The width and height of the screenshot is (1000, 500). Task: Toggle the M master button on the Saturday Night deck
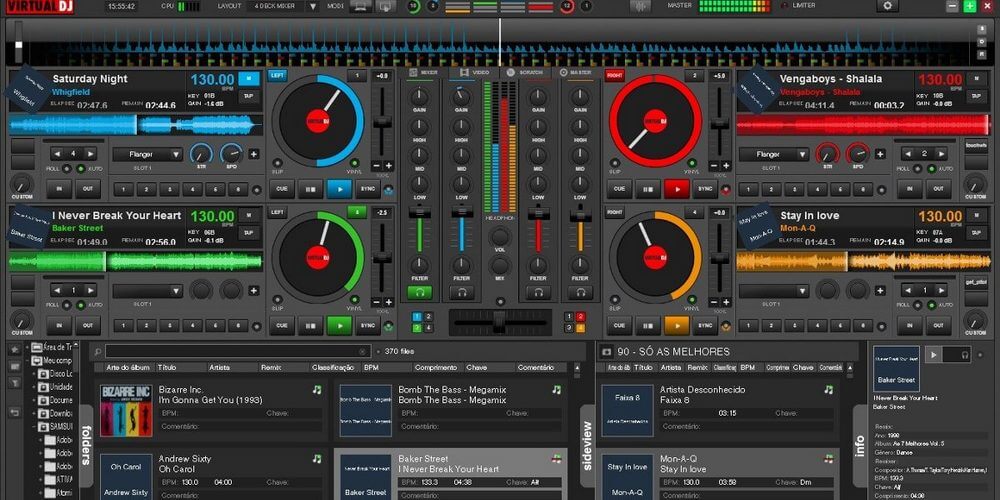[x=249, y=78]
